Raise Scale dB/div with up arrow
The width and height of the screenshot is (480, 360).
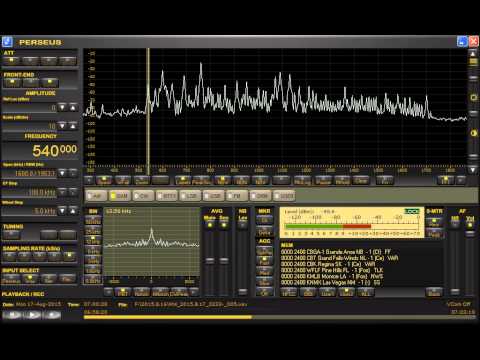[73, 126]
